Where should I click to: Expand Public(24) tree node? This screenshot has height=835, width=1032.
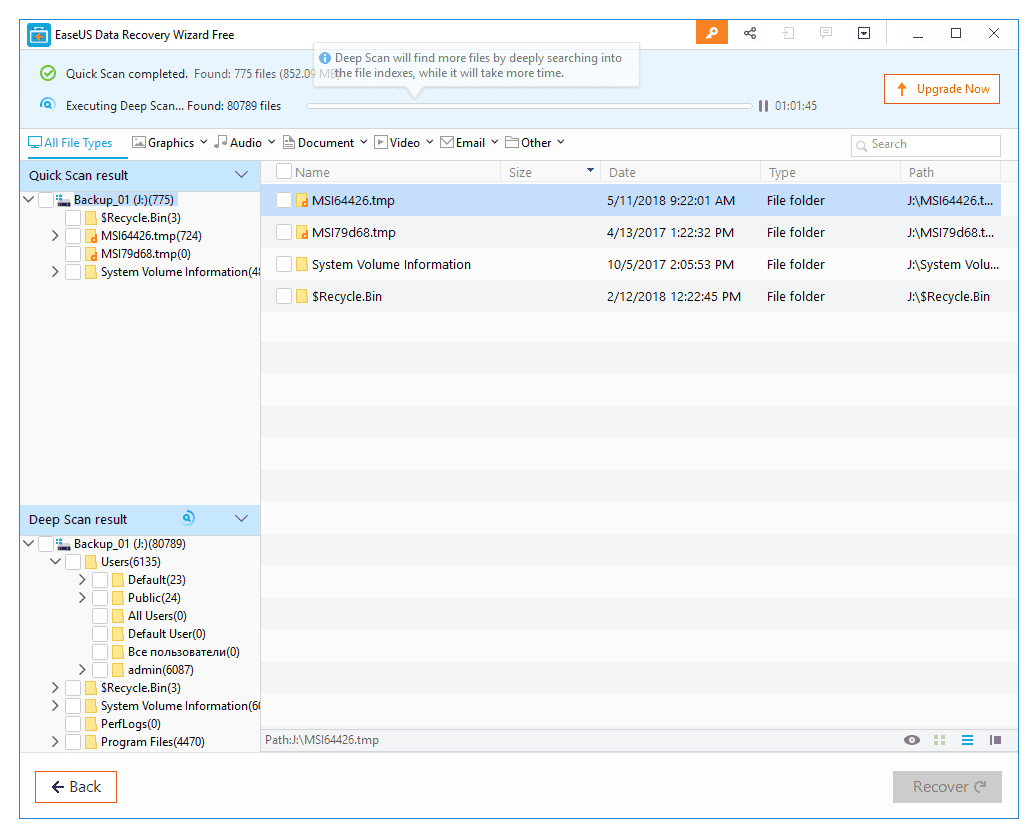82,597
